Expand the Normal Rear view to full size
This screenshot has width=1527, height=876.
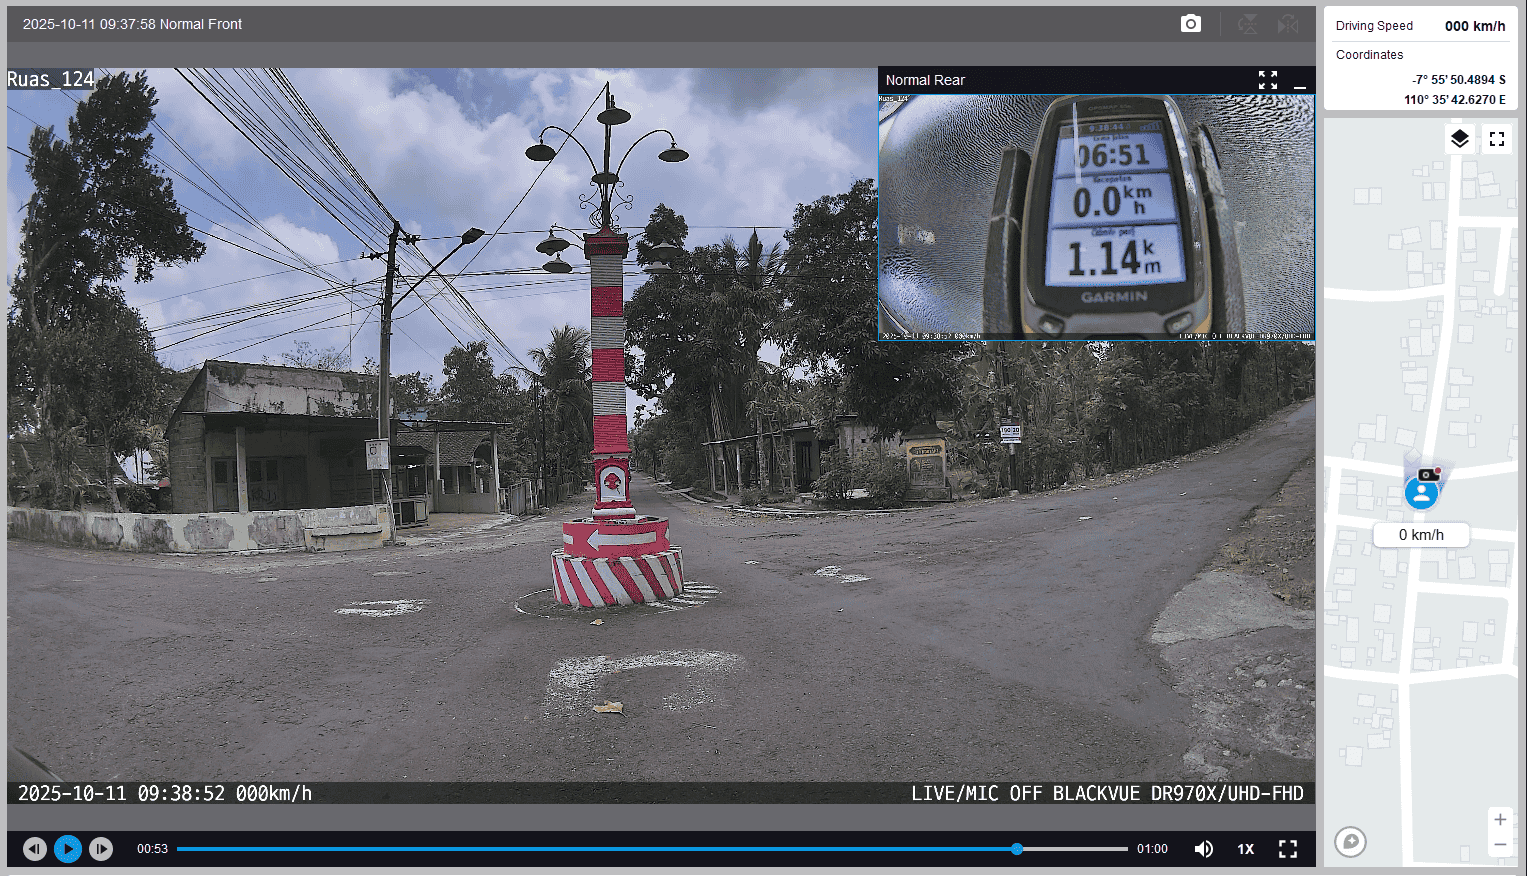(1268, 80)
